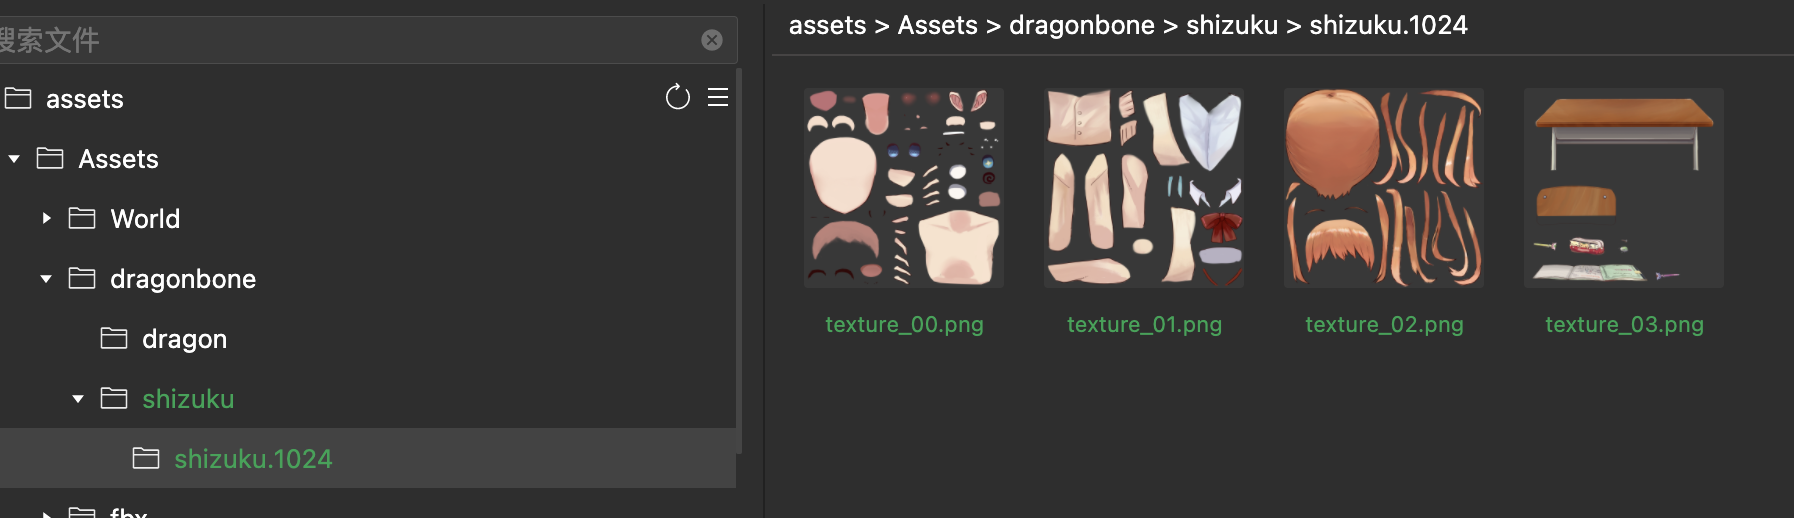Select the root assets tree row
The width and height of the screenshot is (1794, 518).
pos(368,98)
